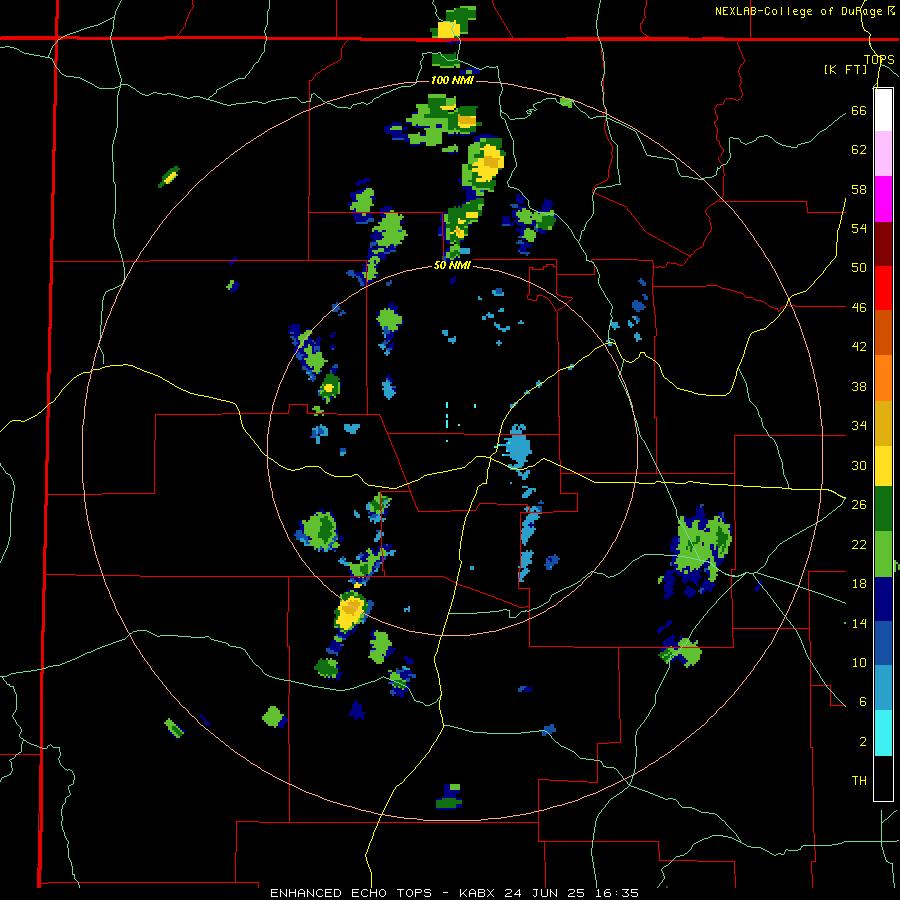
Task: Click the 58 value on the scale
Action: 859,189
